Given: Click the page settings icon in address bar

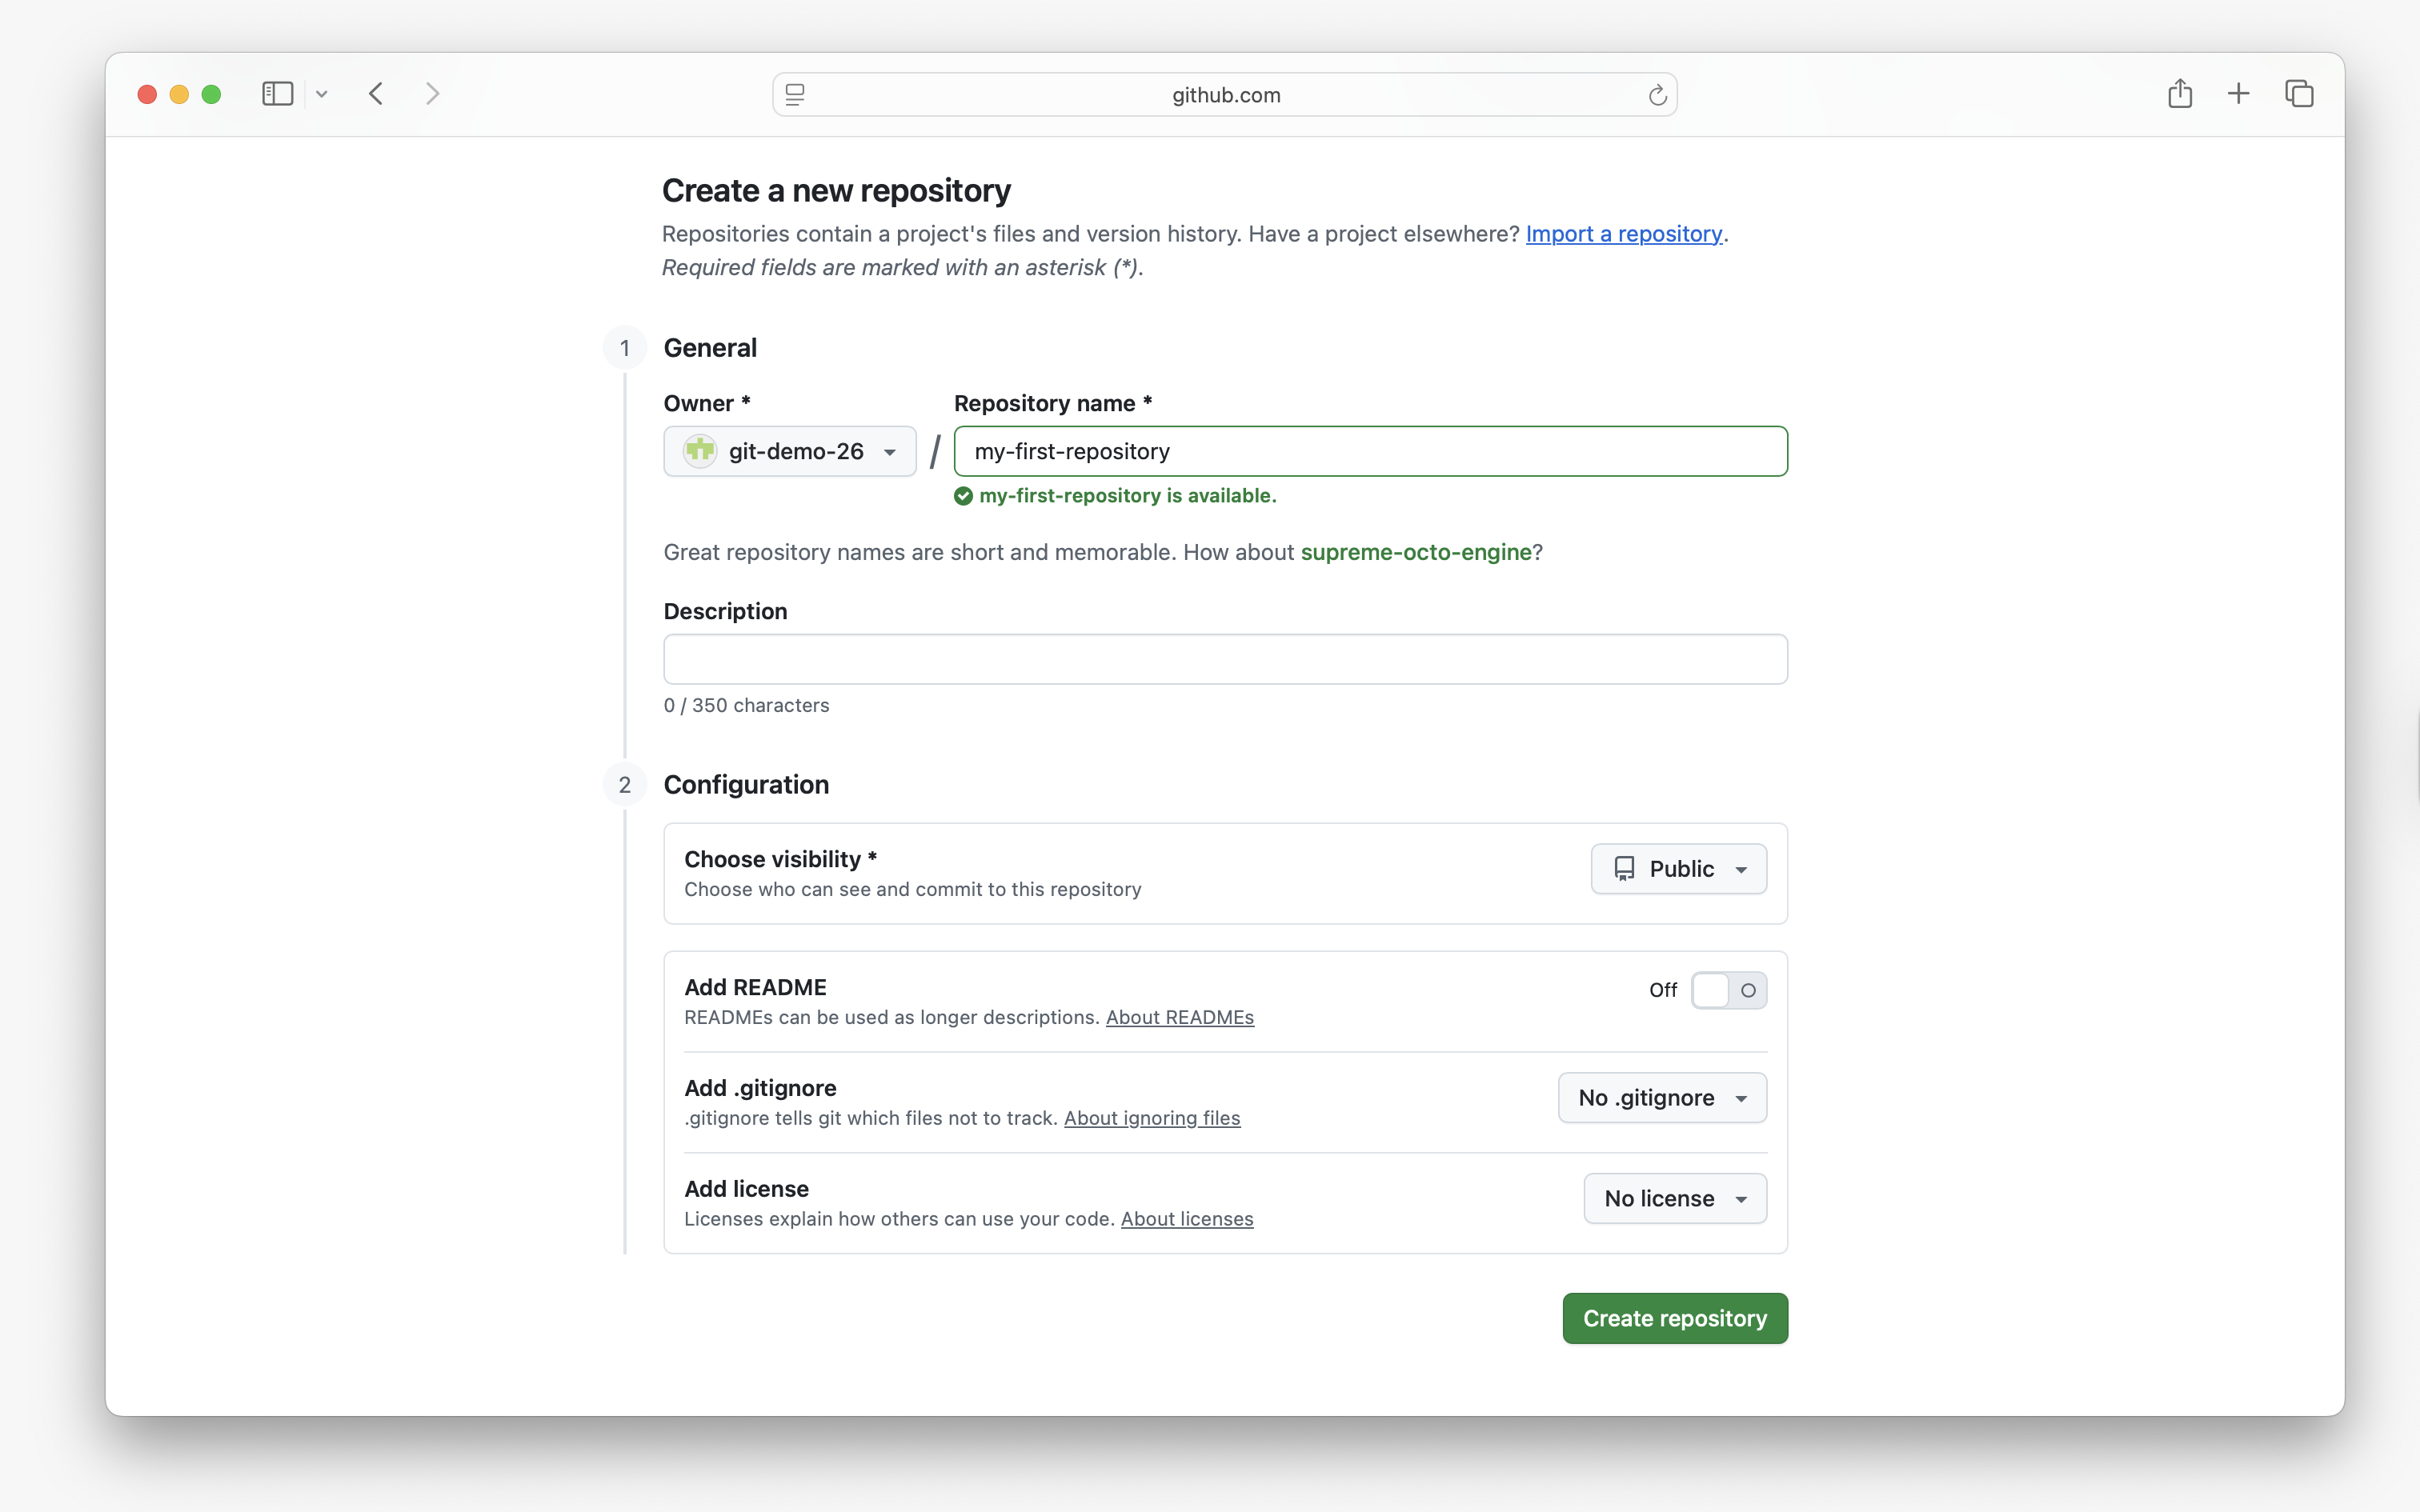Looking at the screenshot, I should click(x=795, y=93).
